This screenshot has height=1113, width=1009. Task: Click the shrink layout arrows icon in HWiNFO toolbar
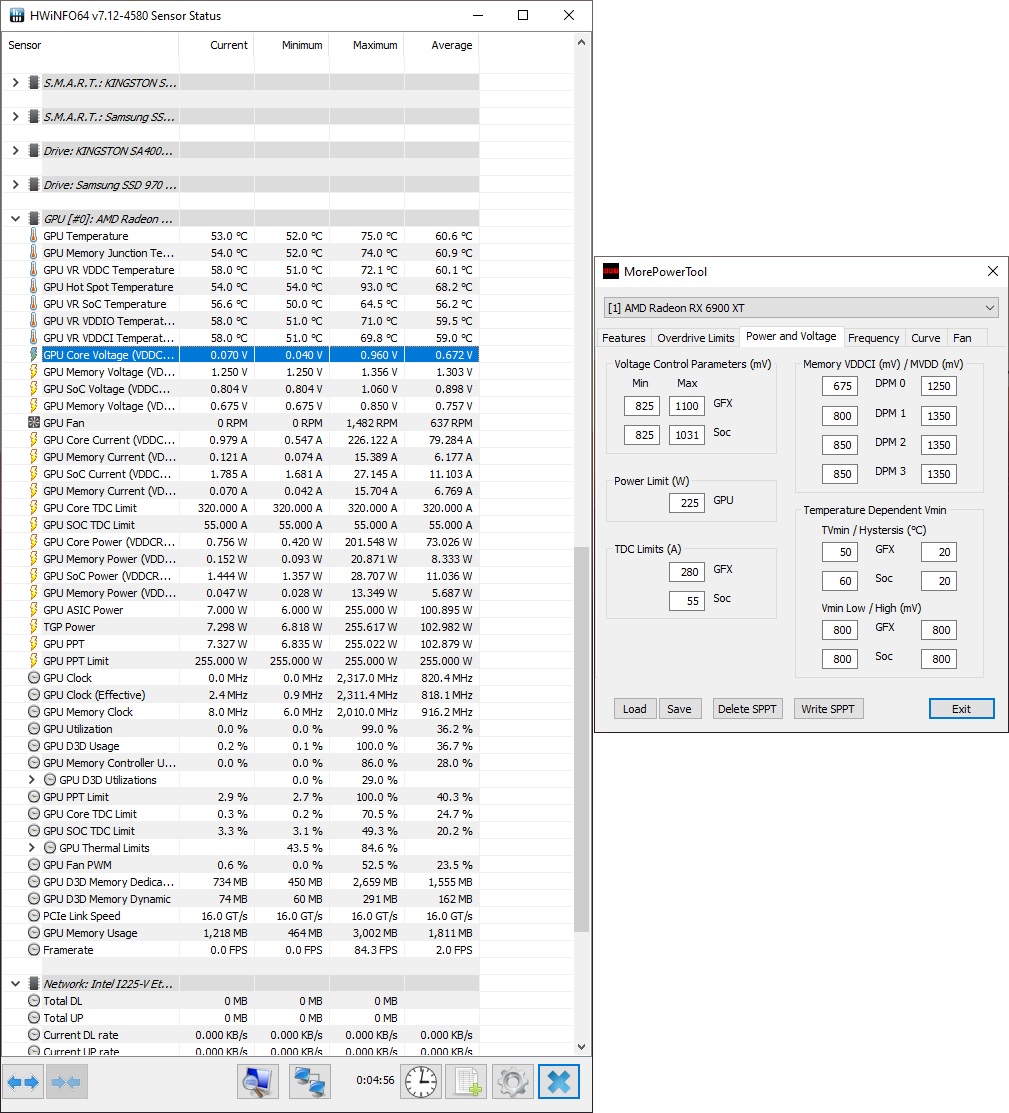66,1082
